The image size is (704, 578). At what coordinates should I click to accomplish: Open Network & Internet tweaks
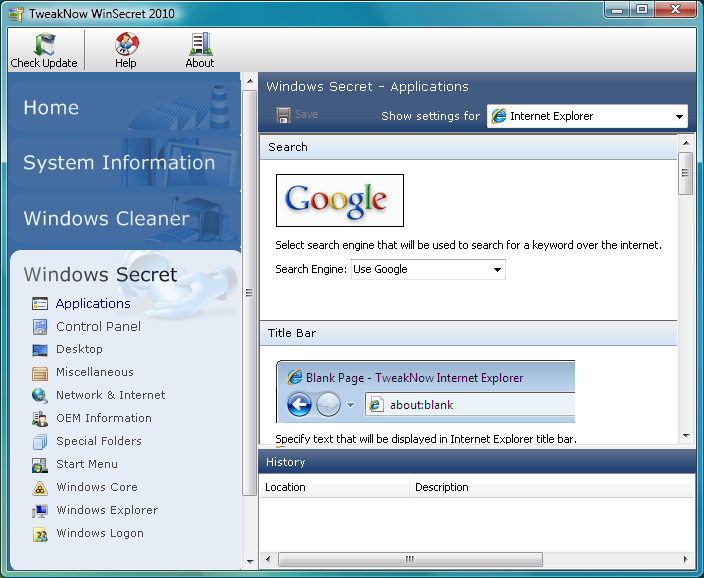click(x=110, y=395)
